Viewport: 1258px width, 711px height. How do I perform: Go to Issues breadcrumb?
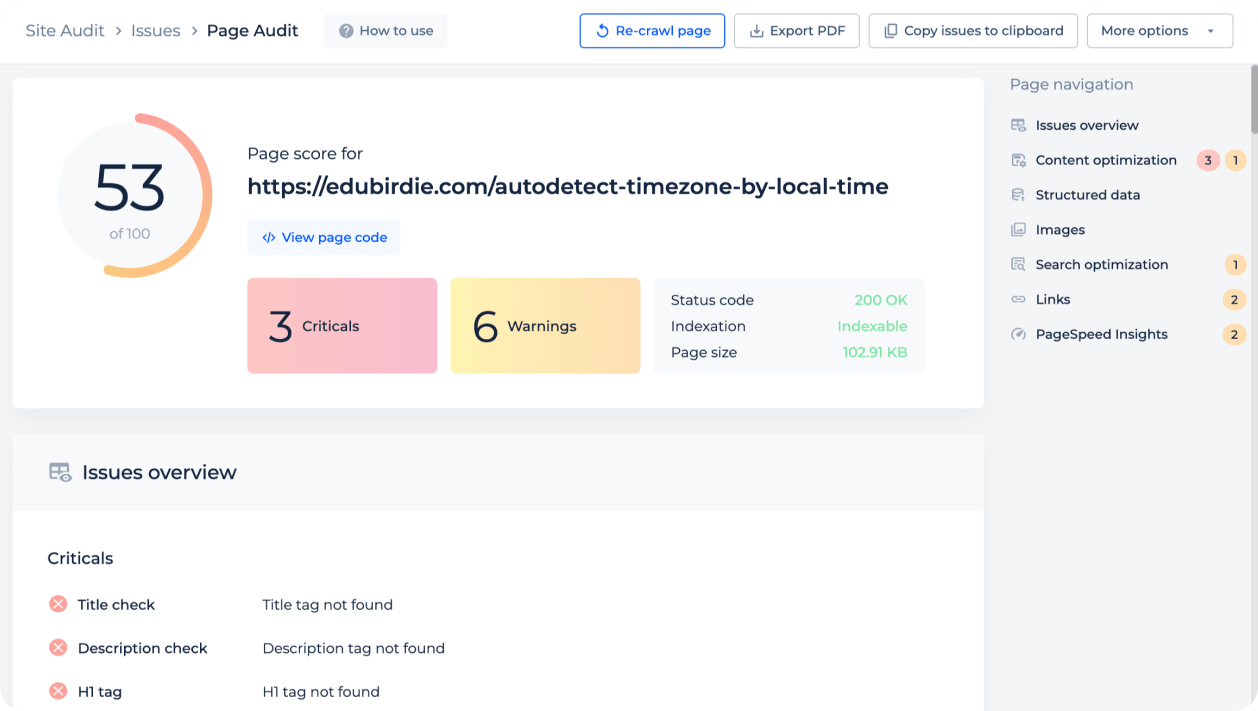pos(155,31)
